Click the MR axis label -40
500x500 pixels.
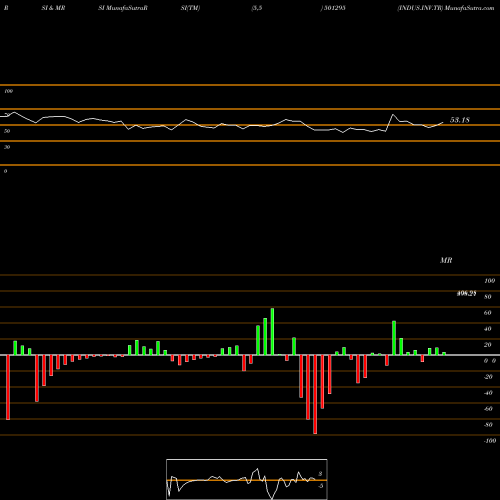(x=488, y=393)
